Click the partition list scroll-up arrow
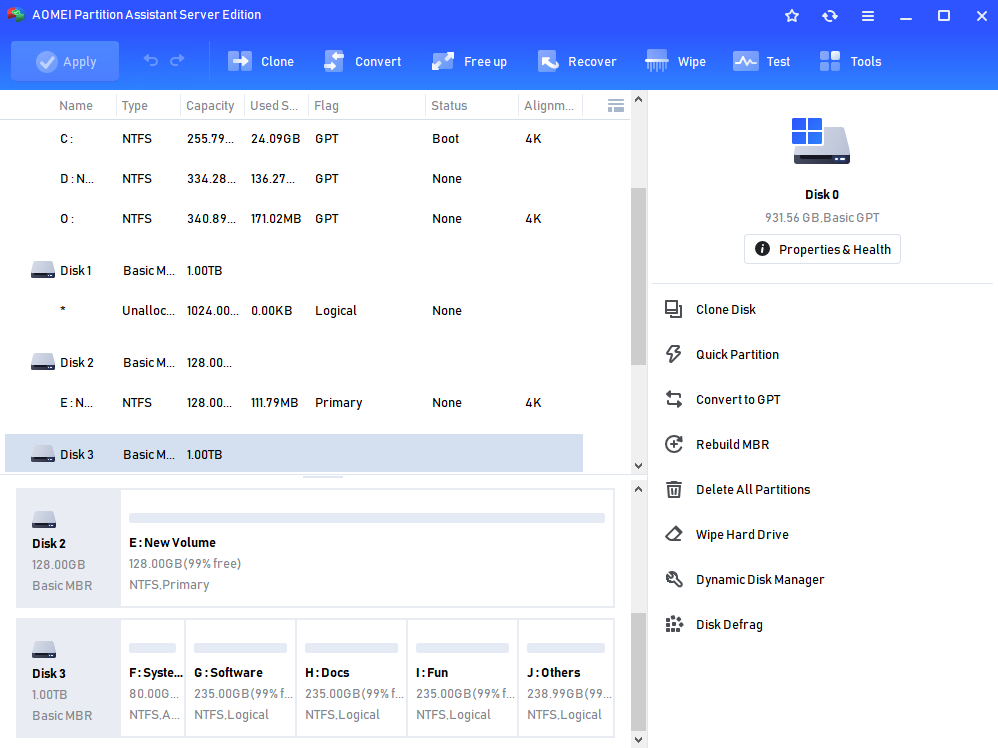The width and height of the screenshot is (998, 748). click(x=638, y=99)
